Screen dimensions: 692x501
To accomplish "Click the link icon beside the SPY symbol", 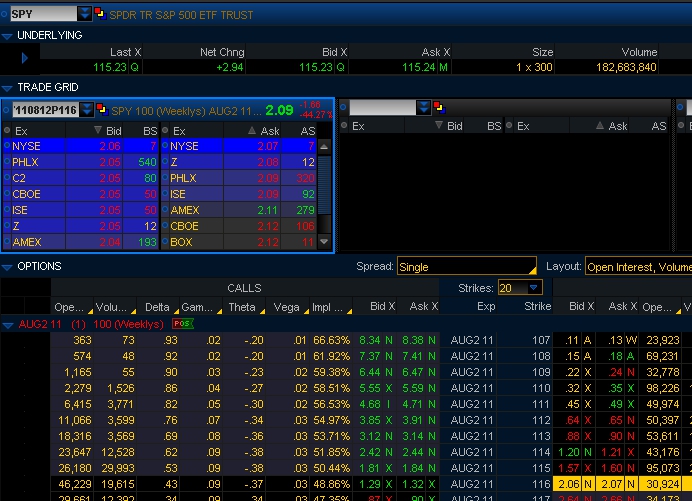I will coord(100,14).
